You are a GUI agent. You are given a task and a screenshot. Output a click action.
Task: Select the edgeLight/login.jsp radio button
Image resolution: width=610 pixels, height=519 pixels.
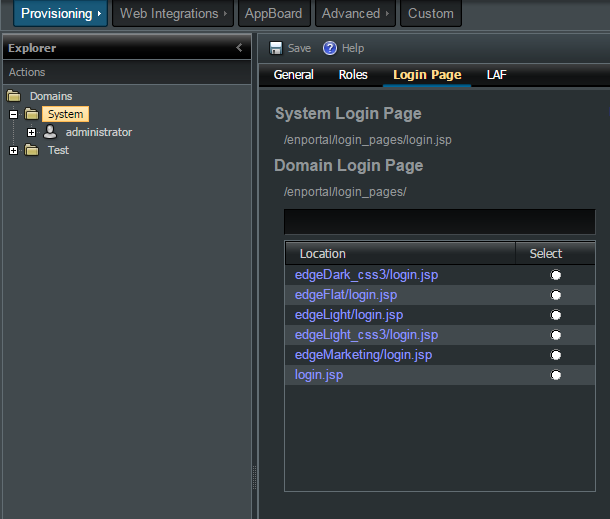[556, 315]
